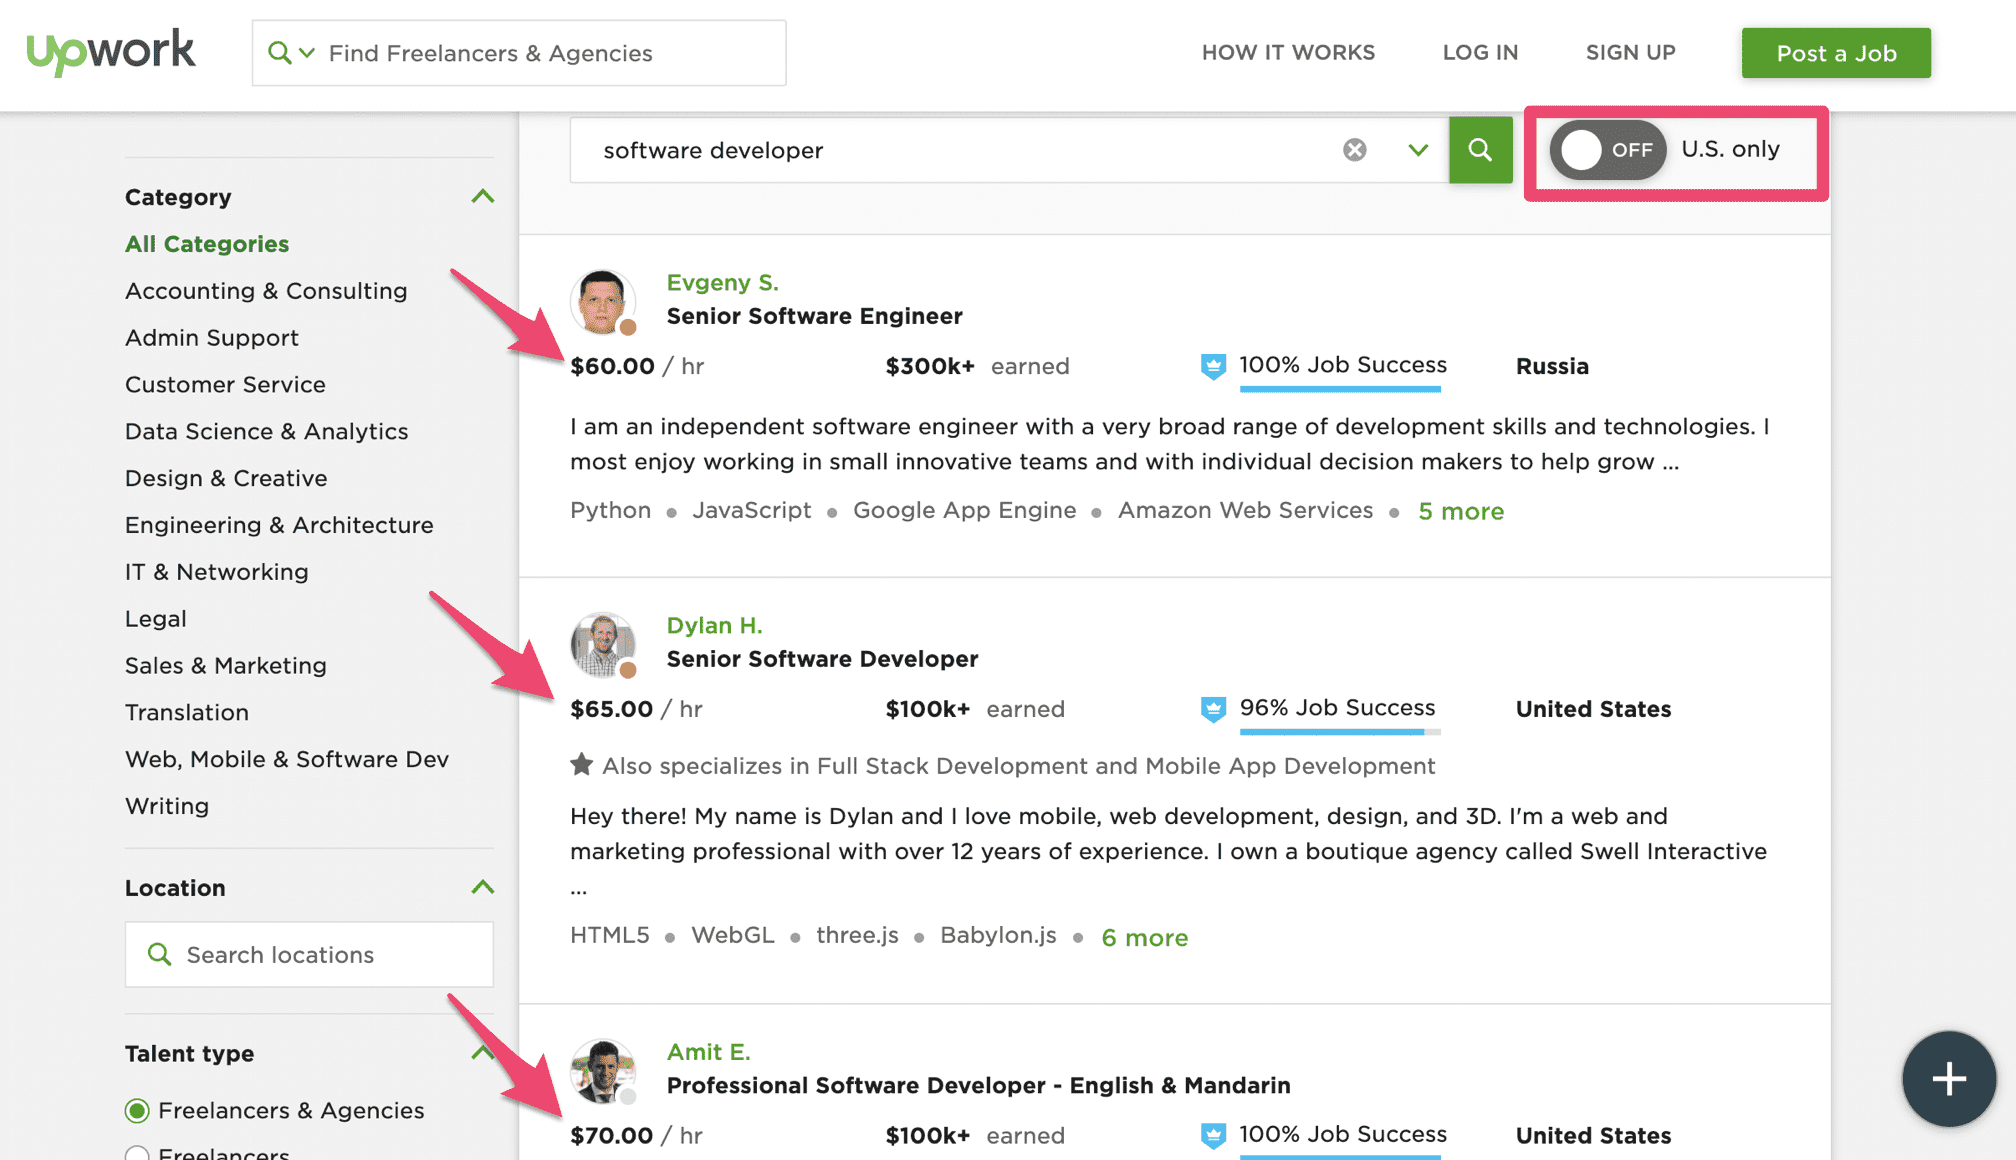Open Amit E.'s profile photo

(x=602, y=1071)
